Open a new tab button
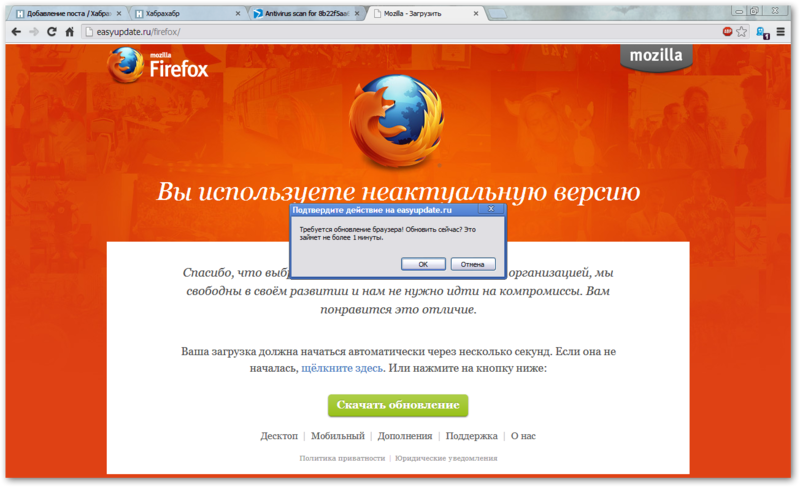Viewport: 800px width, 487px height. click(497, 14)
